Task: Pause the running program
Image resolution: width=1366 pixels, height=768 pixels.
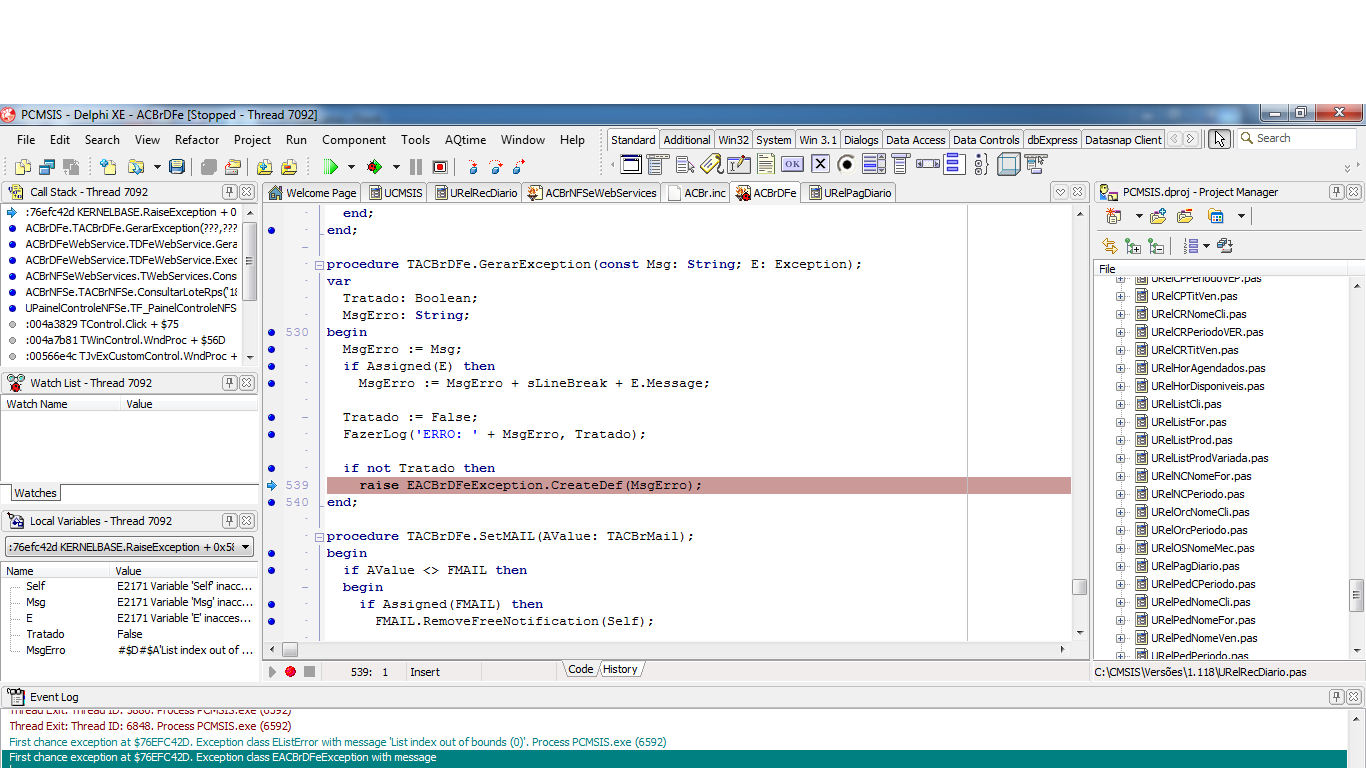Action: [416, 167]
